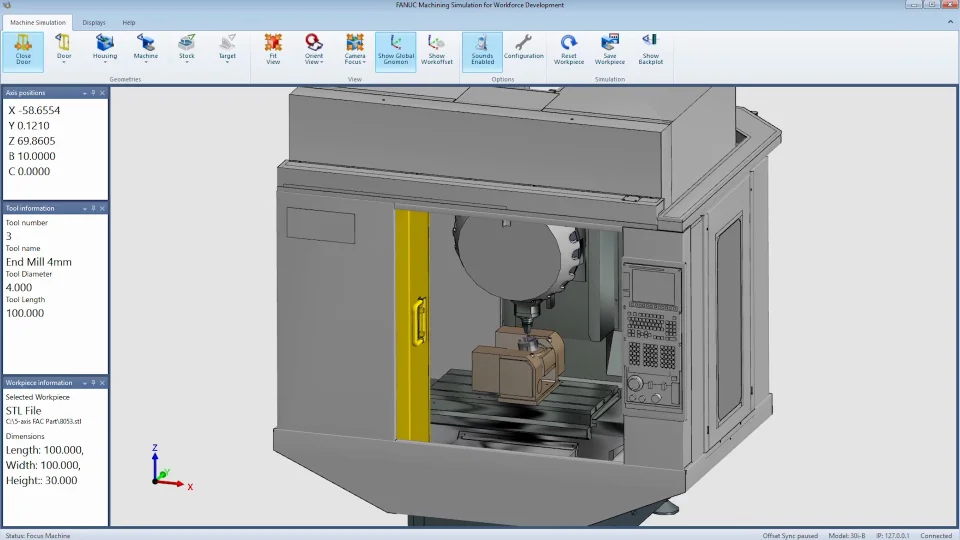Open Workpiece information panel options arrow
This screenshot has height=540, width=960.
point(84,382)
